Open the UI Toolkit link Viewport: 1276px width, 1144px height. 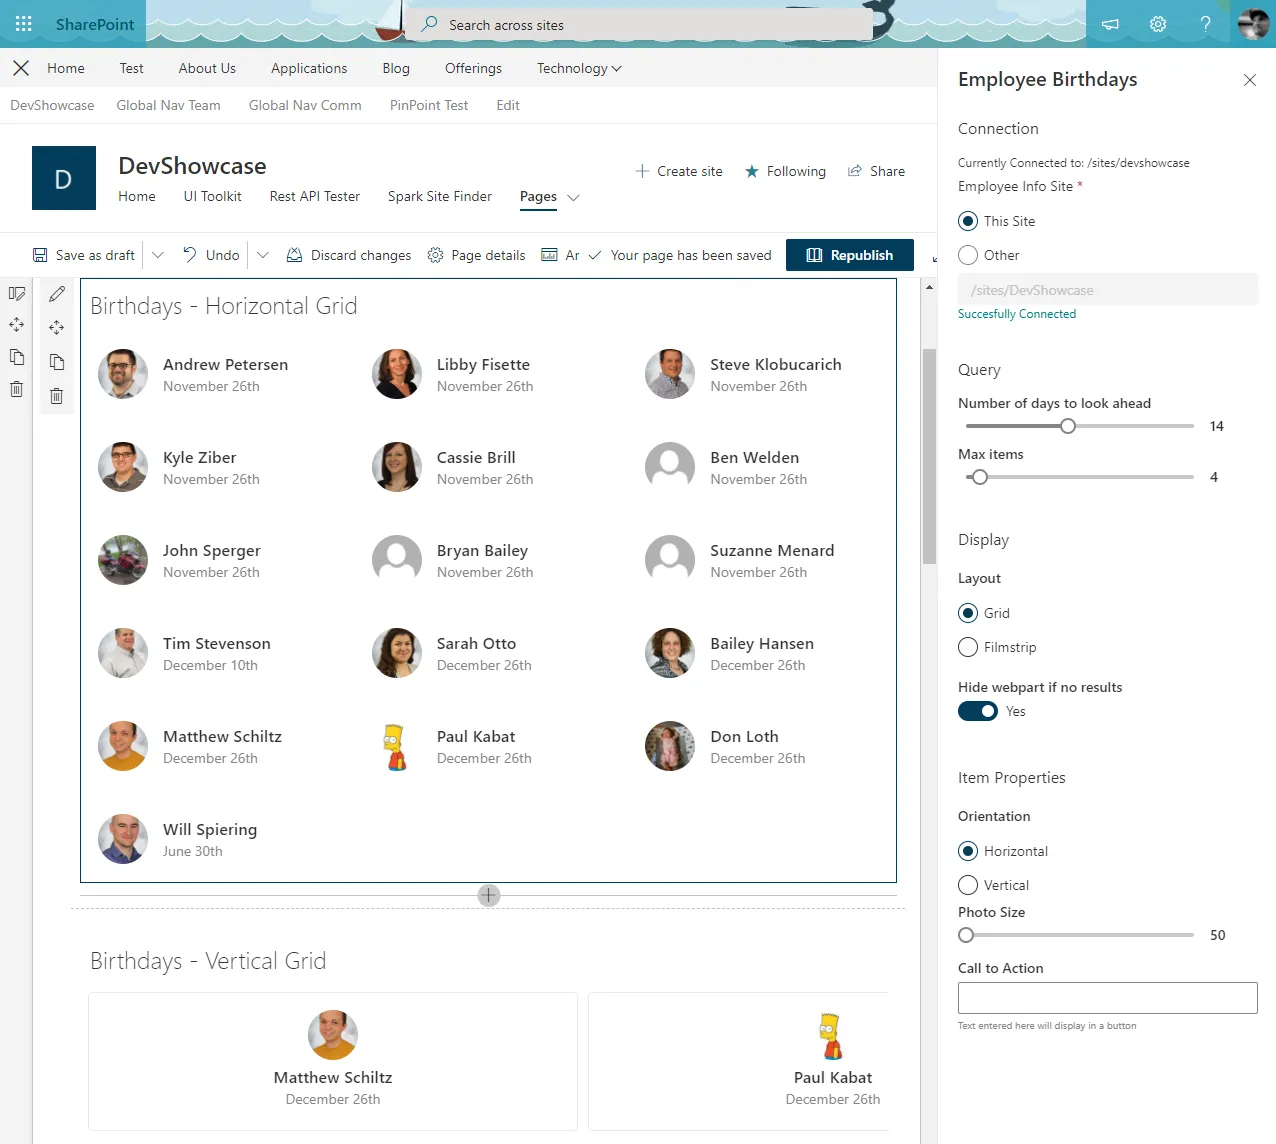212,196
